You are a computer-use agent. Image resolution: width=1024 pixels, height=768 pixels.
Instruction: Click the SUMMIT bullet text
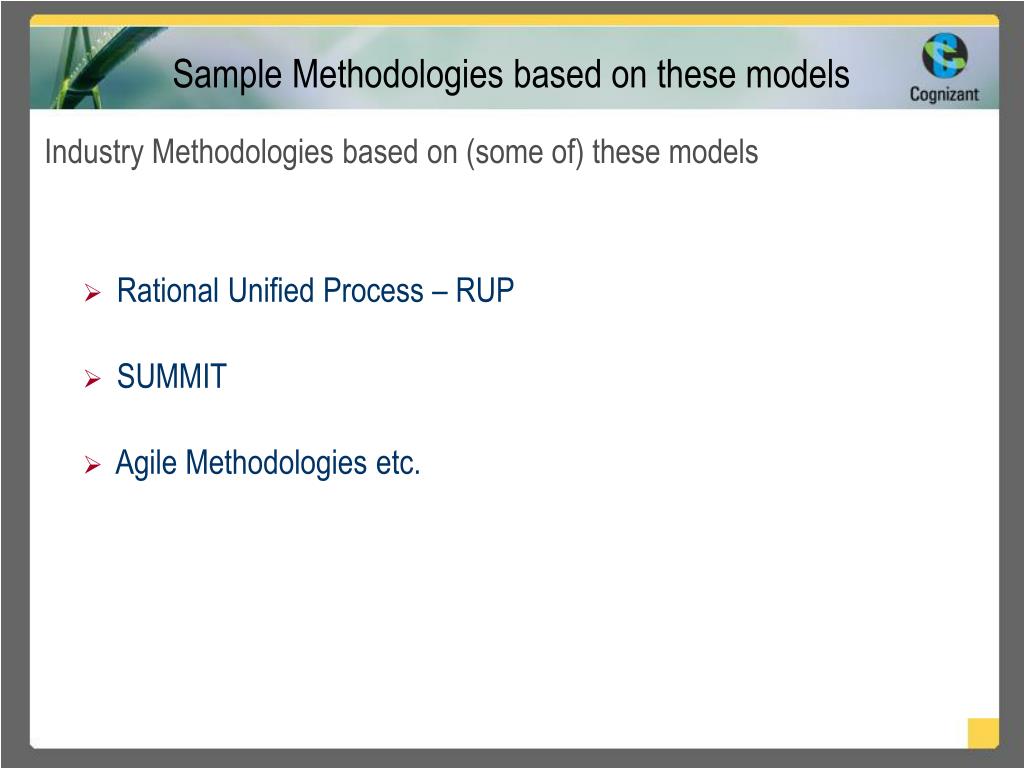(171, 377)
